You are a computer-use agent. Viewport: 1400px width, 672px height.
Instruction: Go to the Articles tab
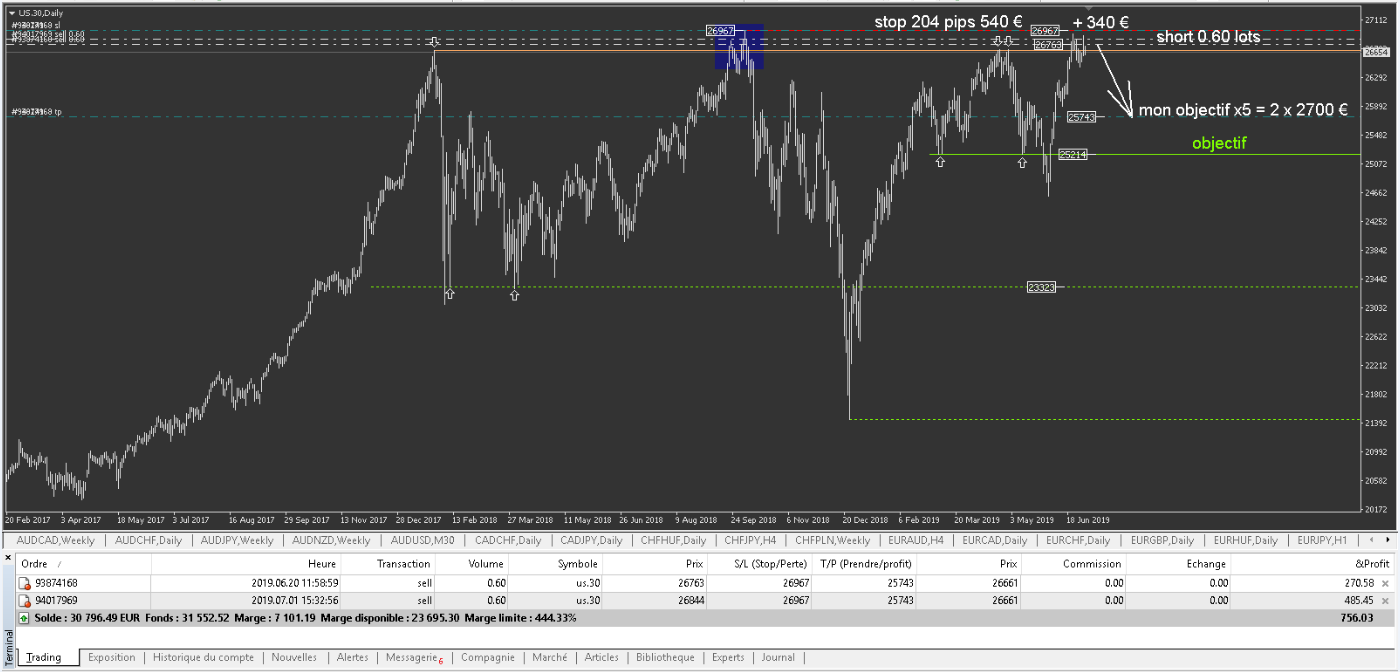click(601, 657)
